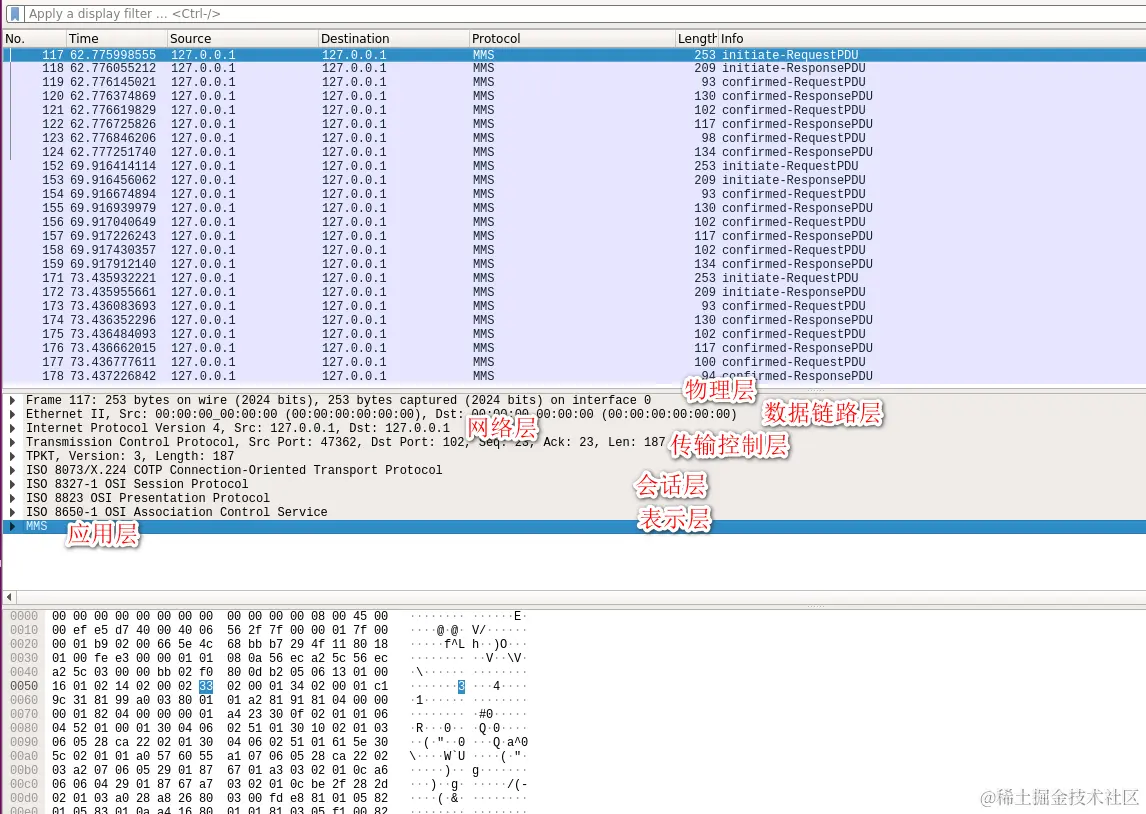Select packet 174 in the list
Image resolution: width=1146 pixels, height=814 pixels.
(x=574, y=320)
